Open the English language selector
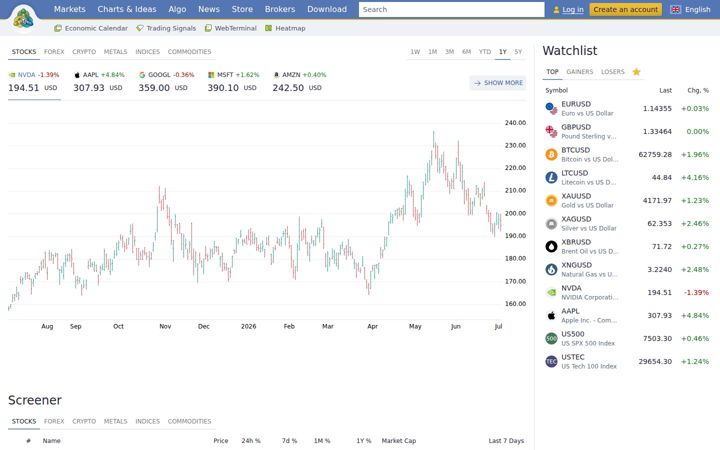 (691, 10)
